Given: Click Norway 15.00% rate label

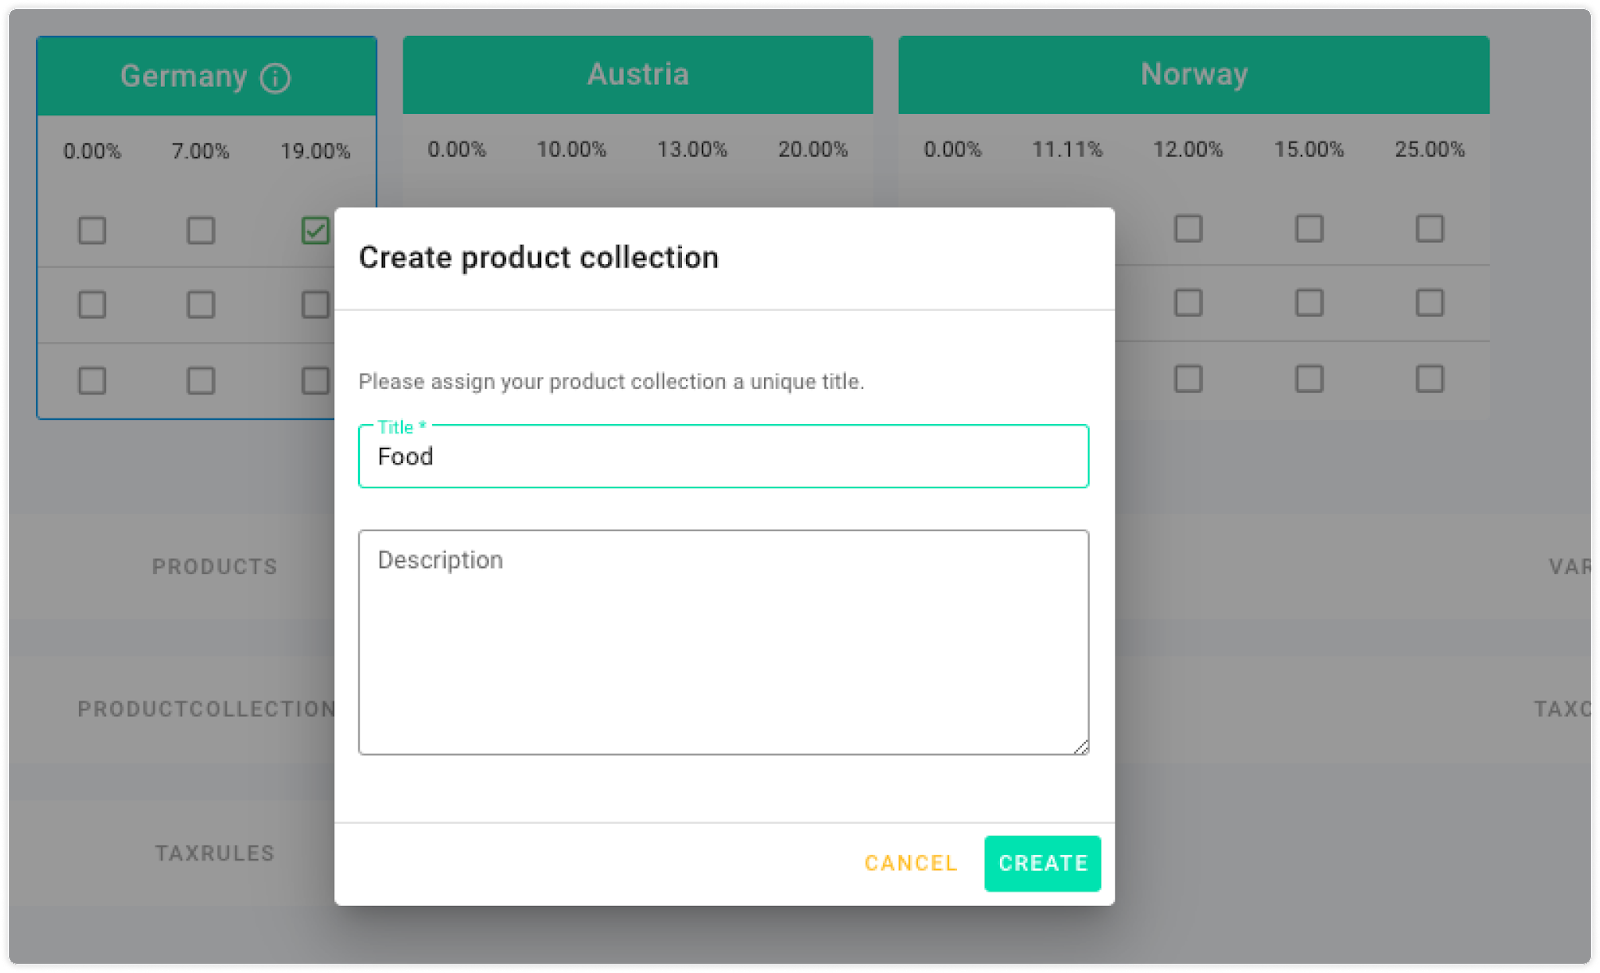Looking at the screenshot, I should [x=1309, y=150].
